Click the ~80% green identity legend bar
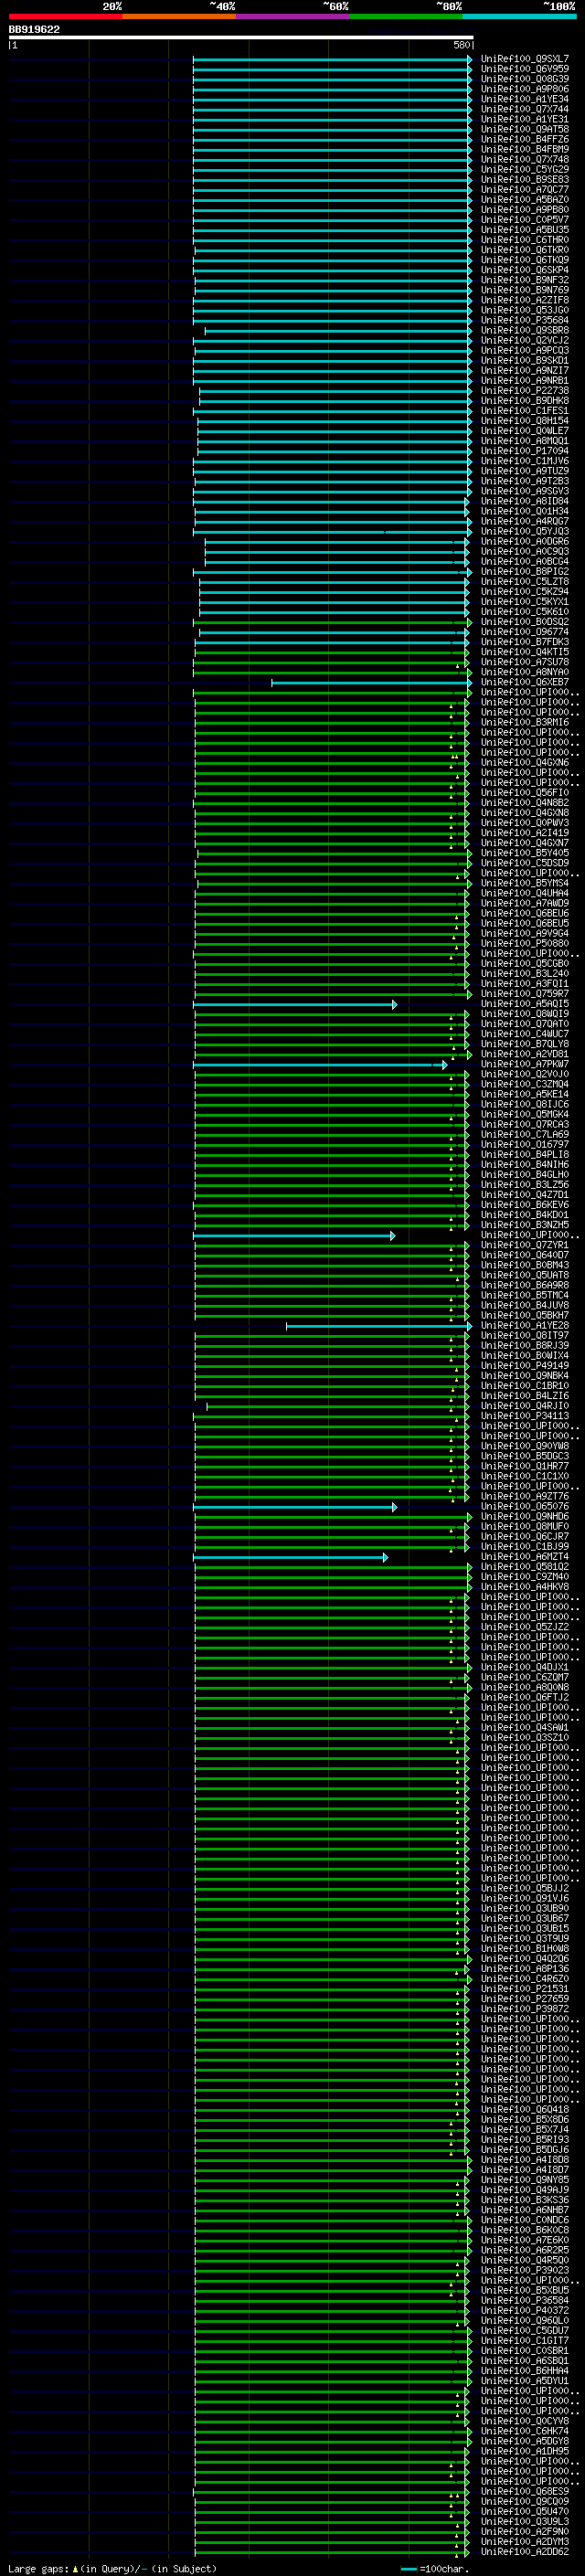585x2576 pixels. (x=406, y=16)
